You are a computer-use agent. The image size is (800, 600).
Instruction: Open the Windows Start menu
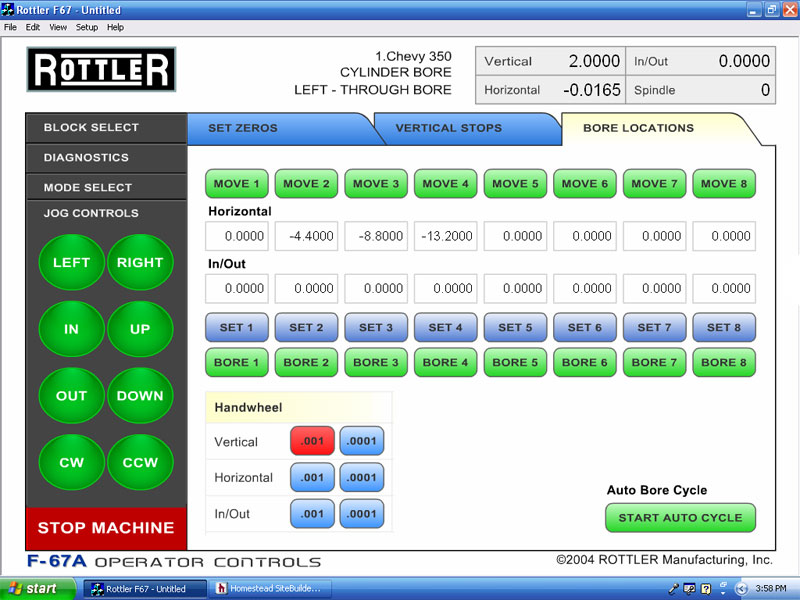click(34, 589)
